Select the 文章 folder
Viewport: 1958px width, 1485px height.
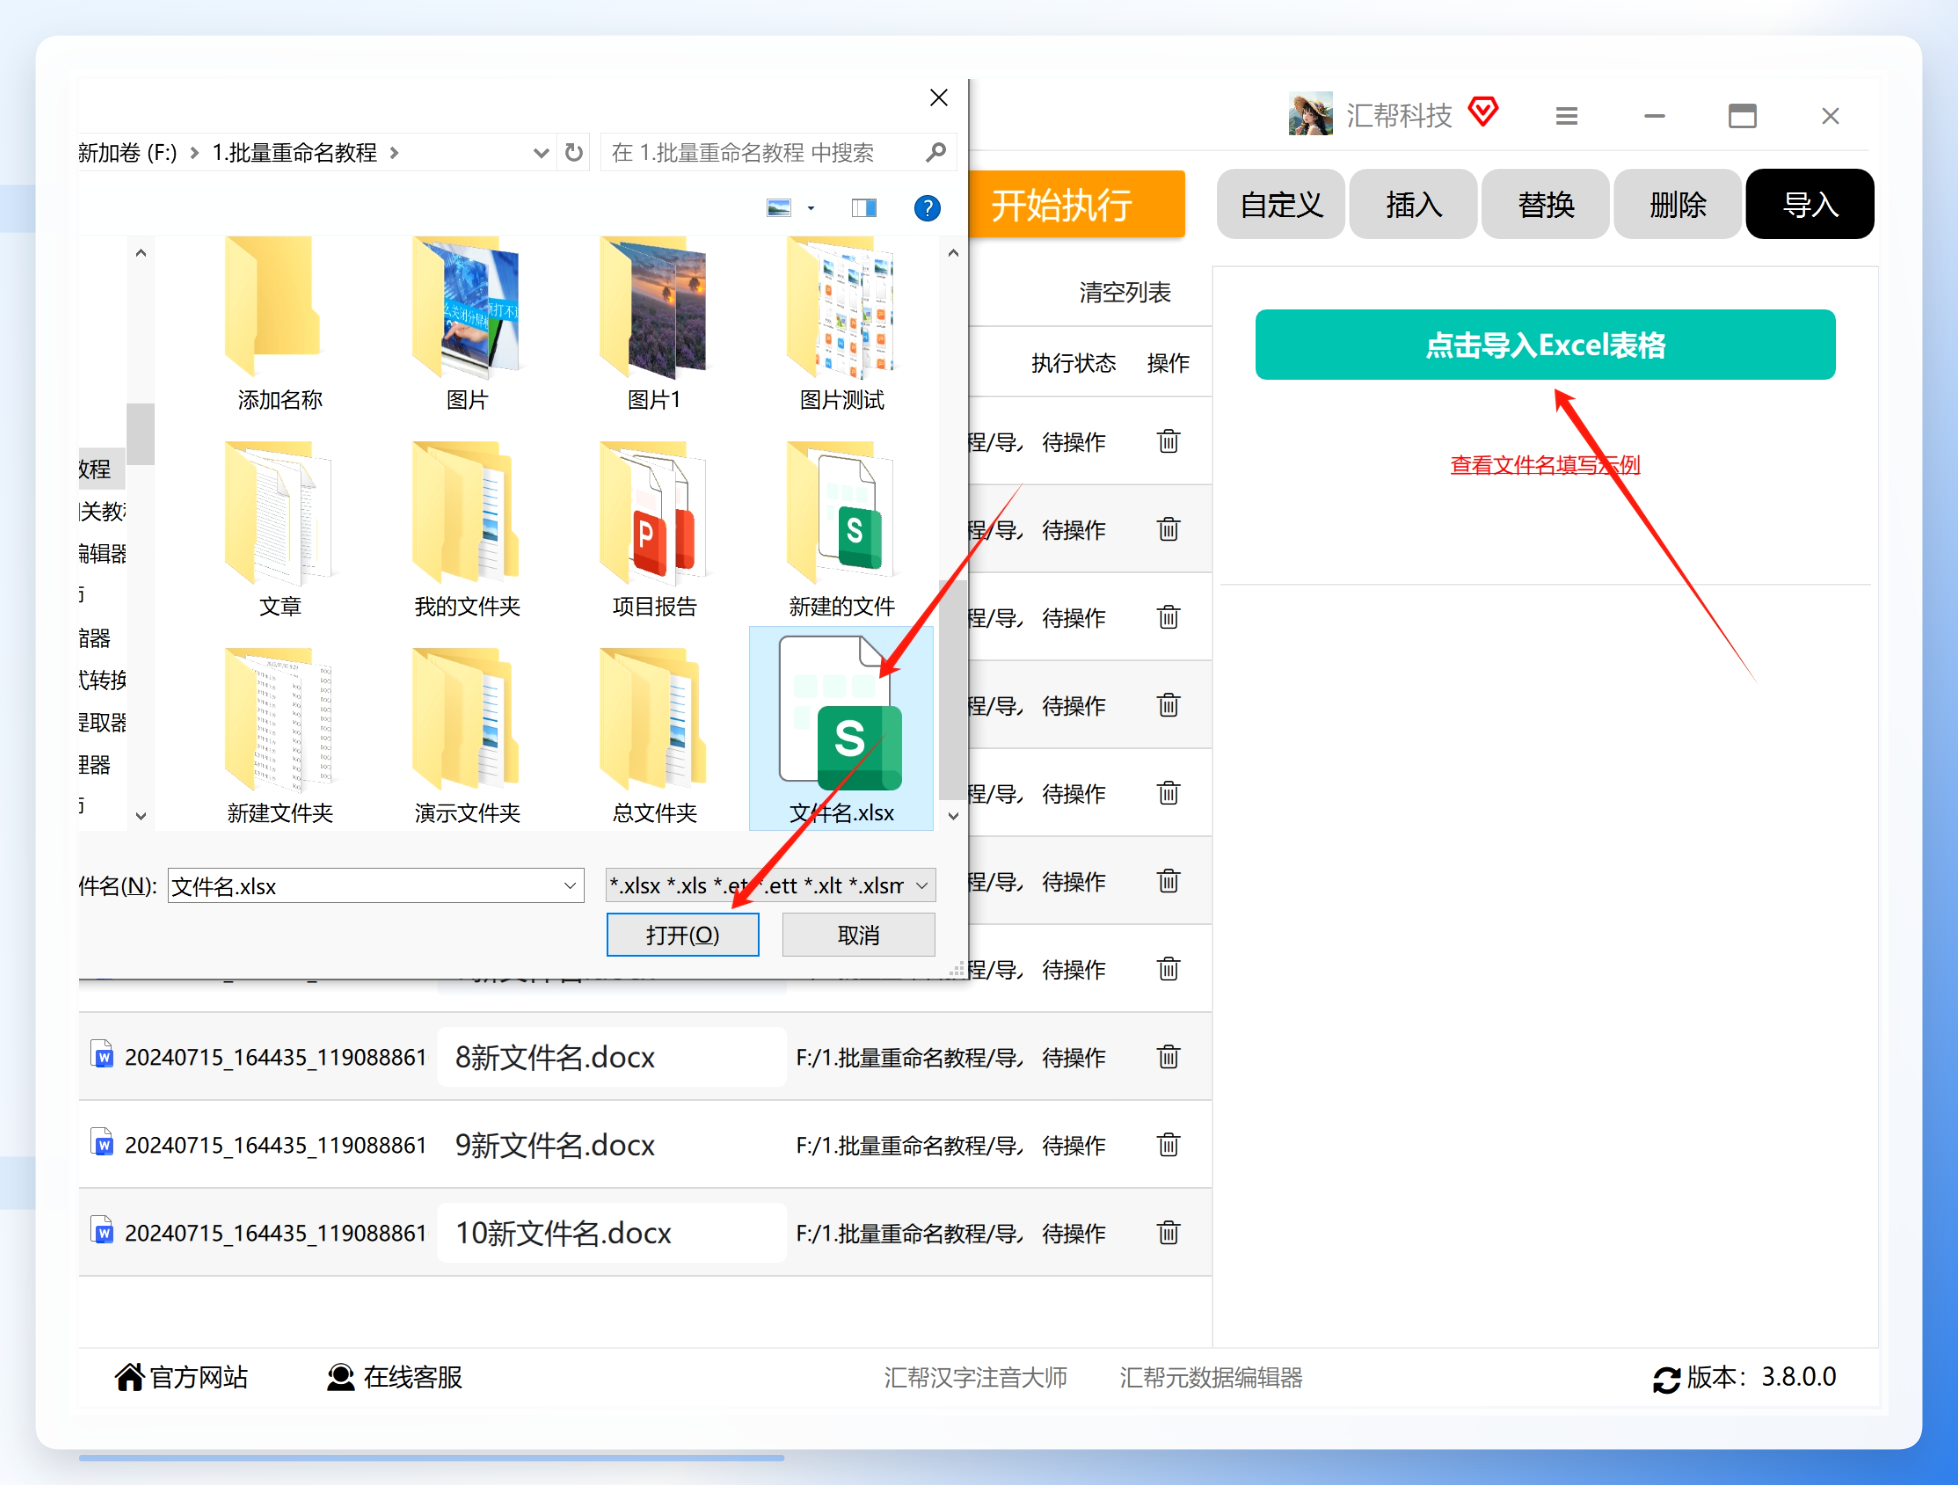[x=279, y=530]
